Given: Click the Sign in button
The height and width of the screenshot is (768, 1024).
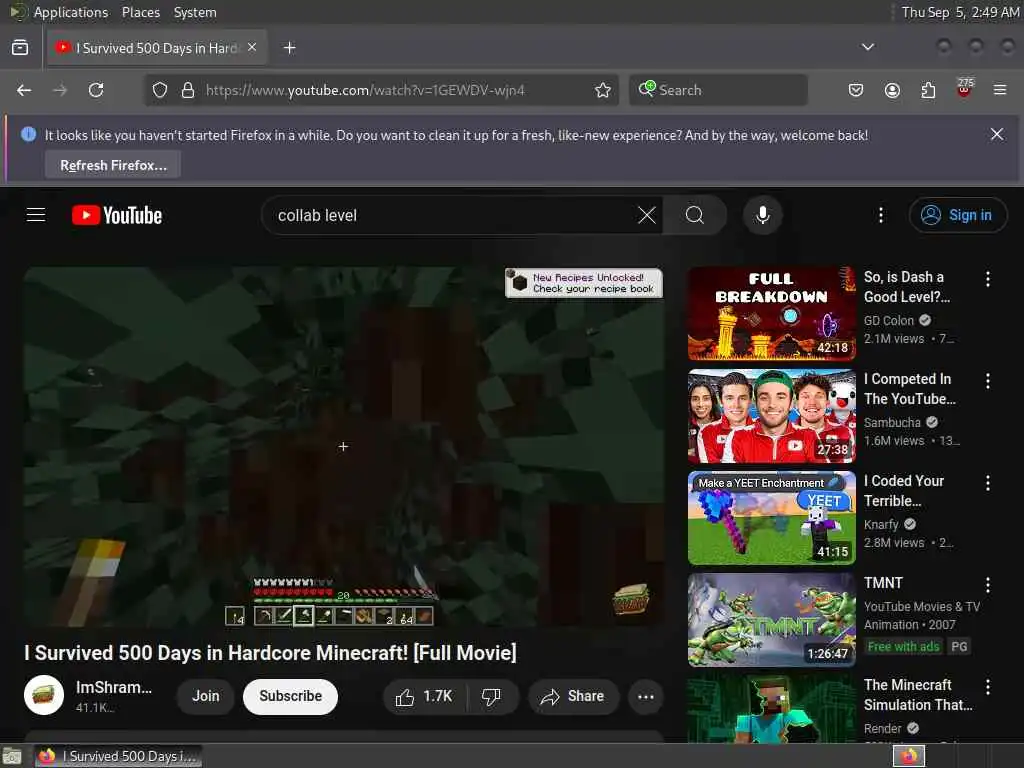Looking at the screenshot, I should pos(957,215).
